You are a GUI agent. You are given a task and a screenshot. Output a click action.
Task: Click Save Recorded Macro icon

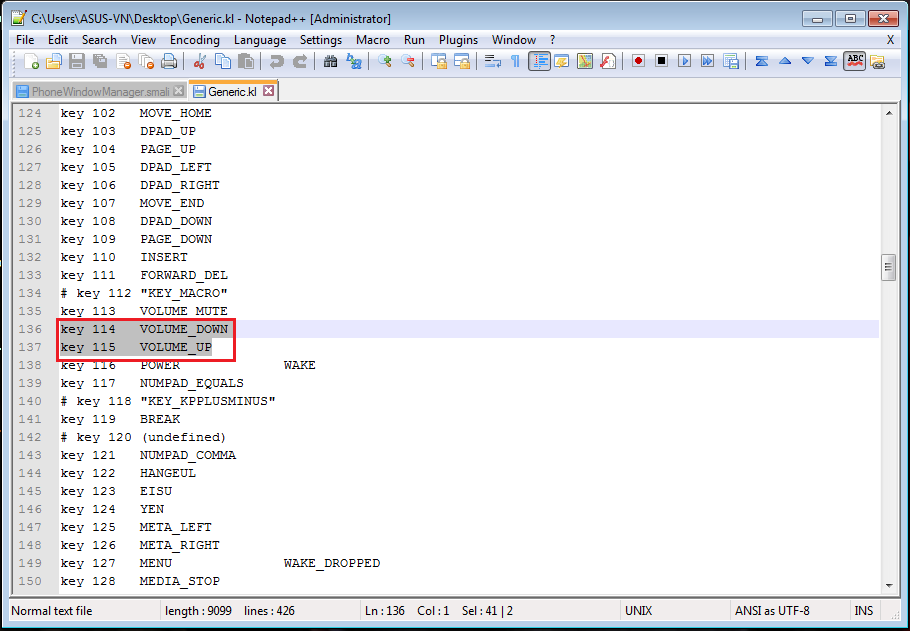(731, 61)
